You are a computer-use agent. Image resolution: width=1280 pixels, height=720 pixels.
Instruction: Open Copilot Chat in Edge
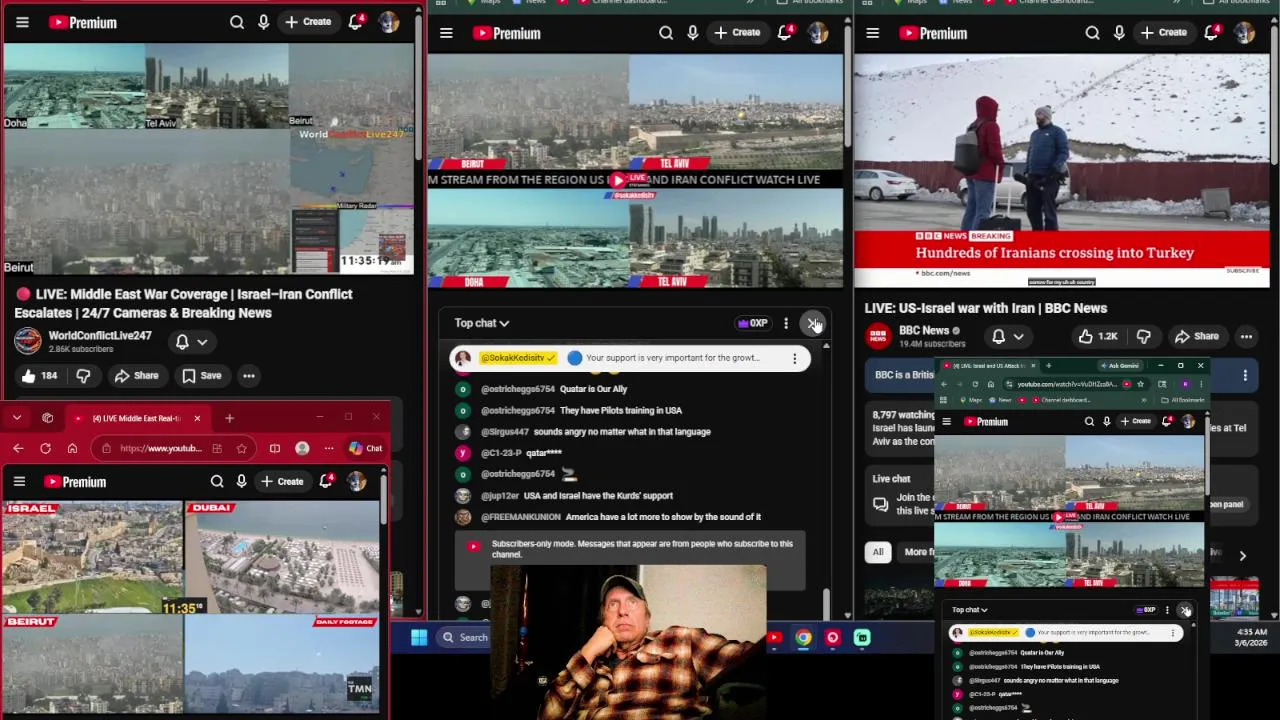365,448
